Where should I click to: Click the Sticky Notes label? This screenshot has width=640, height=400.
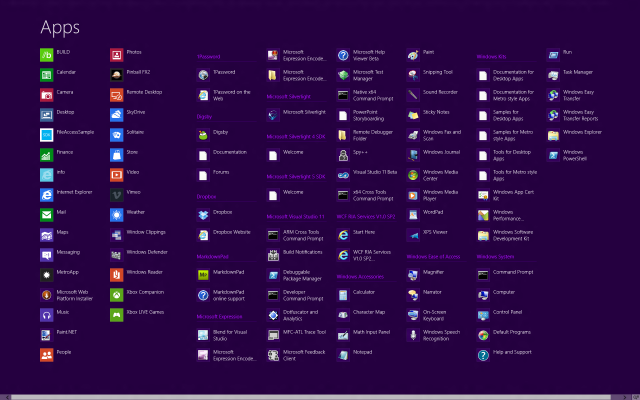436,112
